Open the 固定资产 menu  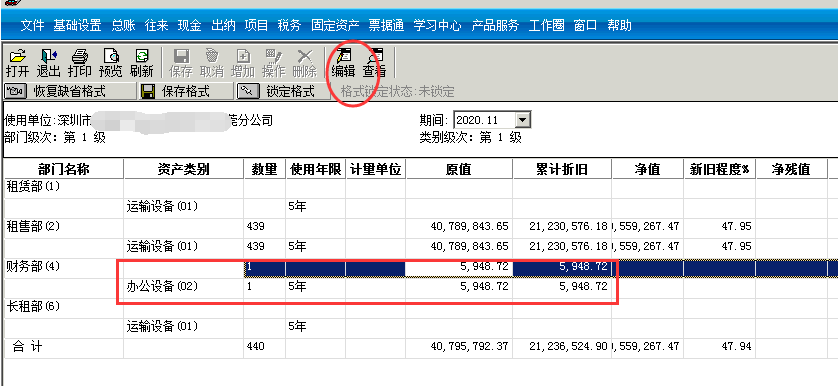tap(335, 25)
